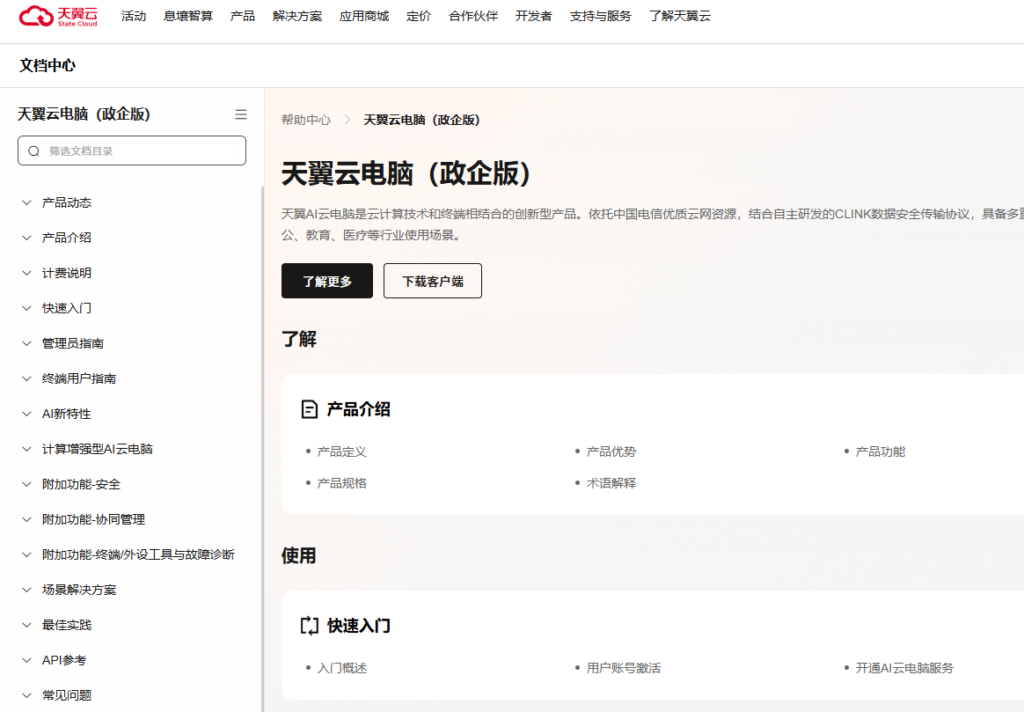The width and height of the screenshot is (1024, 712).
Task: Select 管理员指南 sidebar item
Action: (x=72, y=344)
